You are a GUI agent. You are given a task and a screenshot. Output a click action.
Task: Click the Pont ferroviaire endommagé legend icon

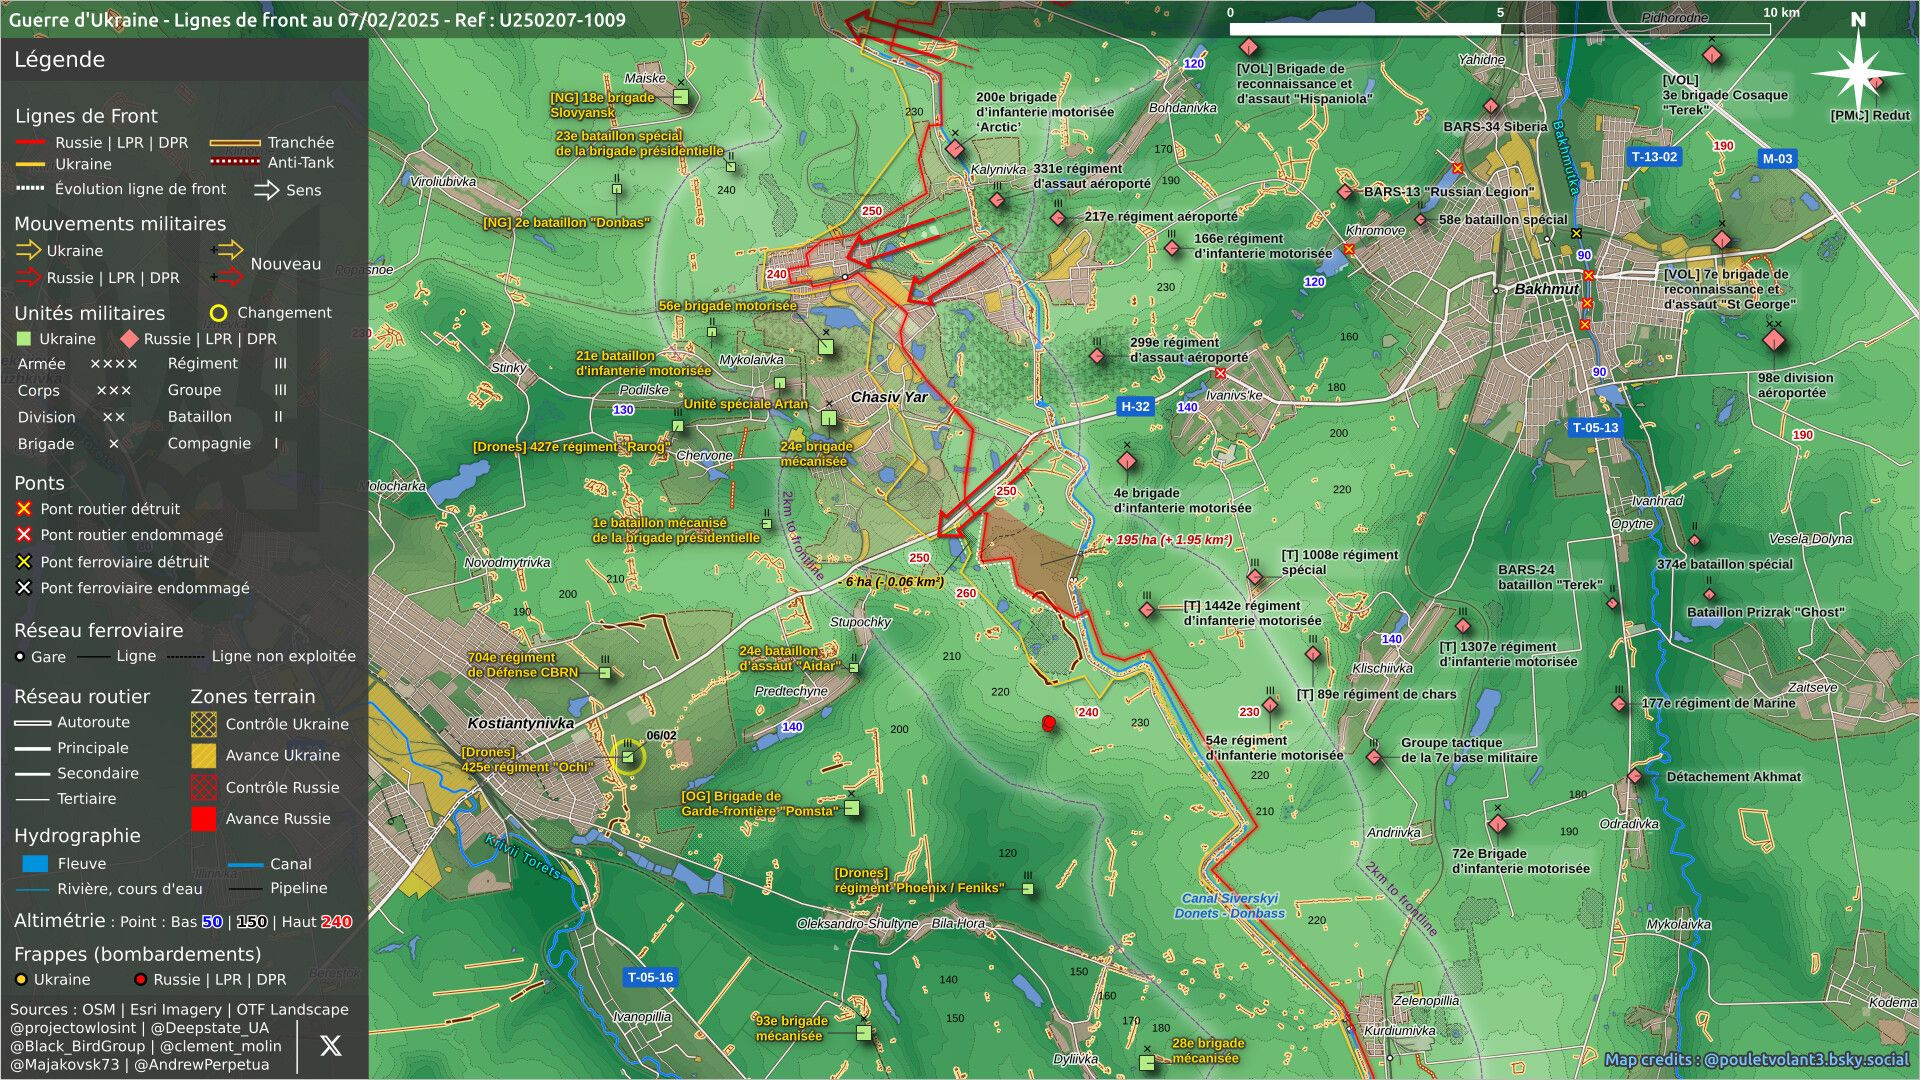coord(24,588)
